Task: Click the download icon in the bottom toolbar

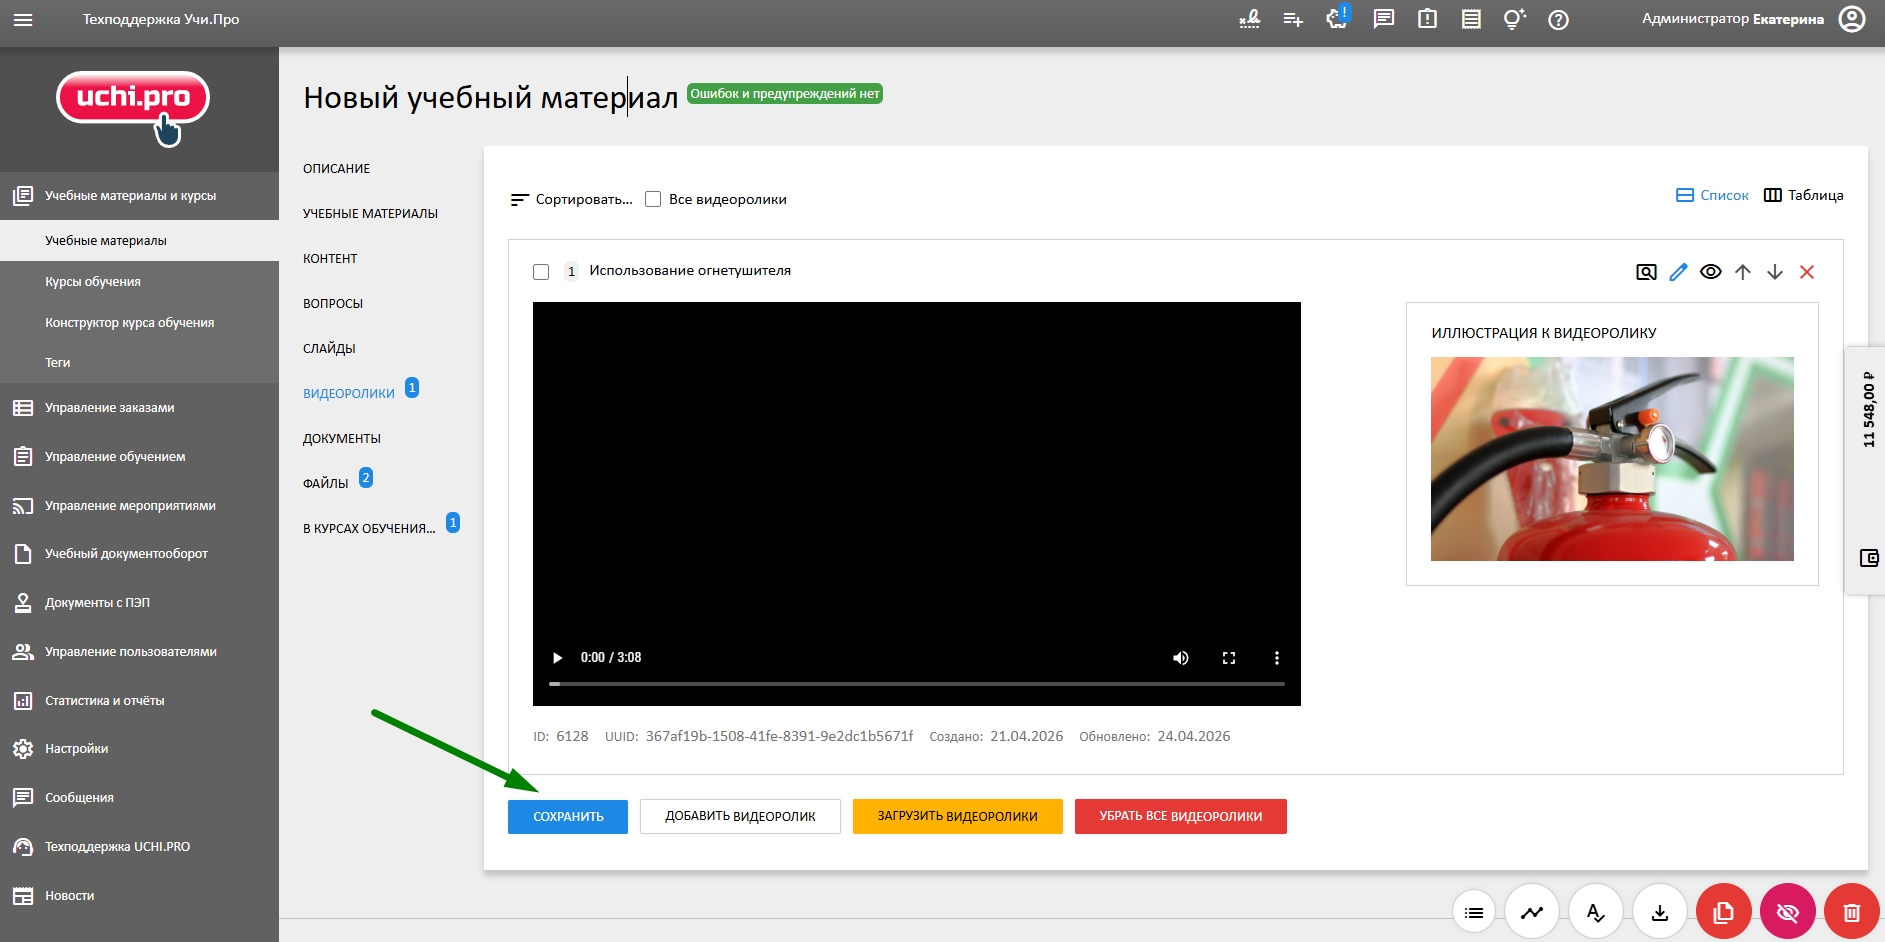Action: [1659, 911]
